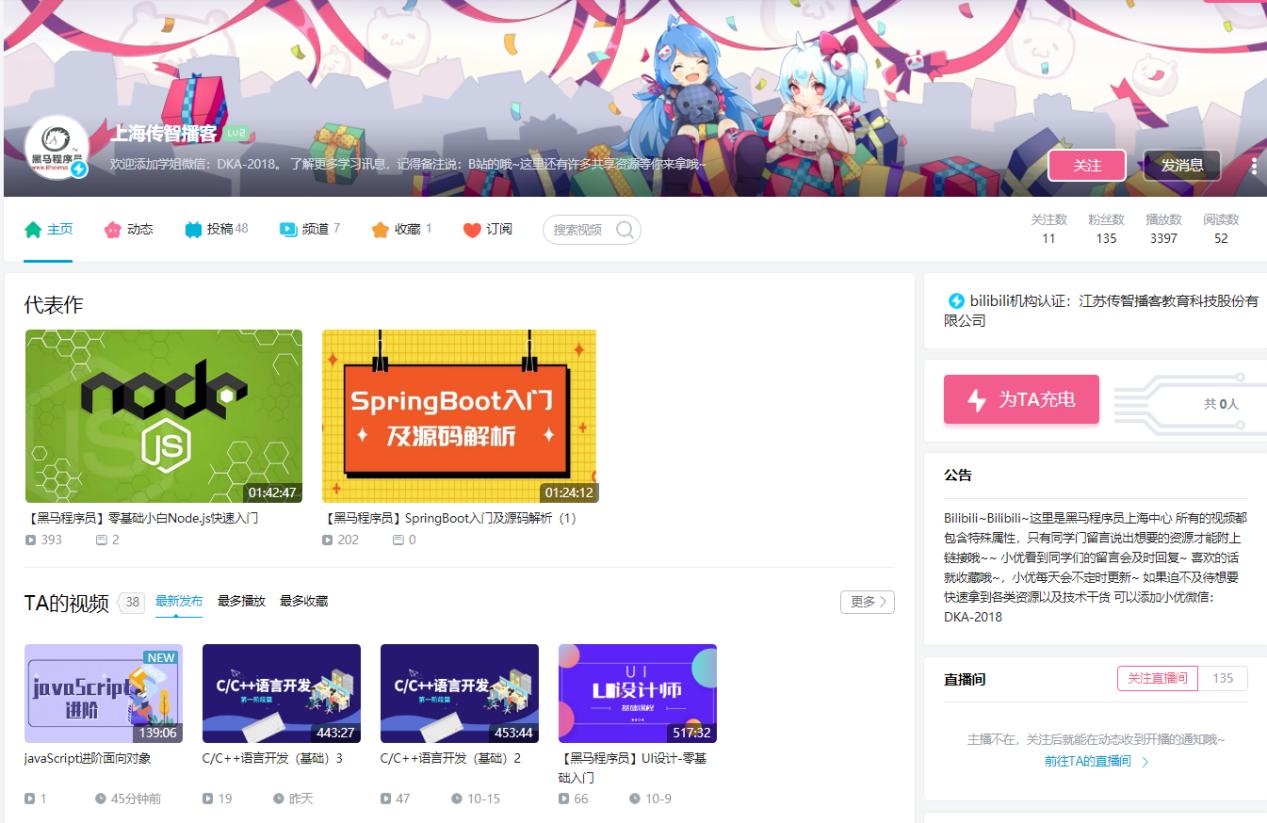This screenshot has width=1267, height=823.
Task: Click play count icon showing 202
Action: [328, 540]
